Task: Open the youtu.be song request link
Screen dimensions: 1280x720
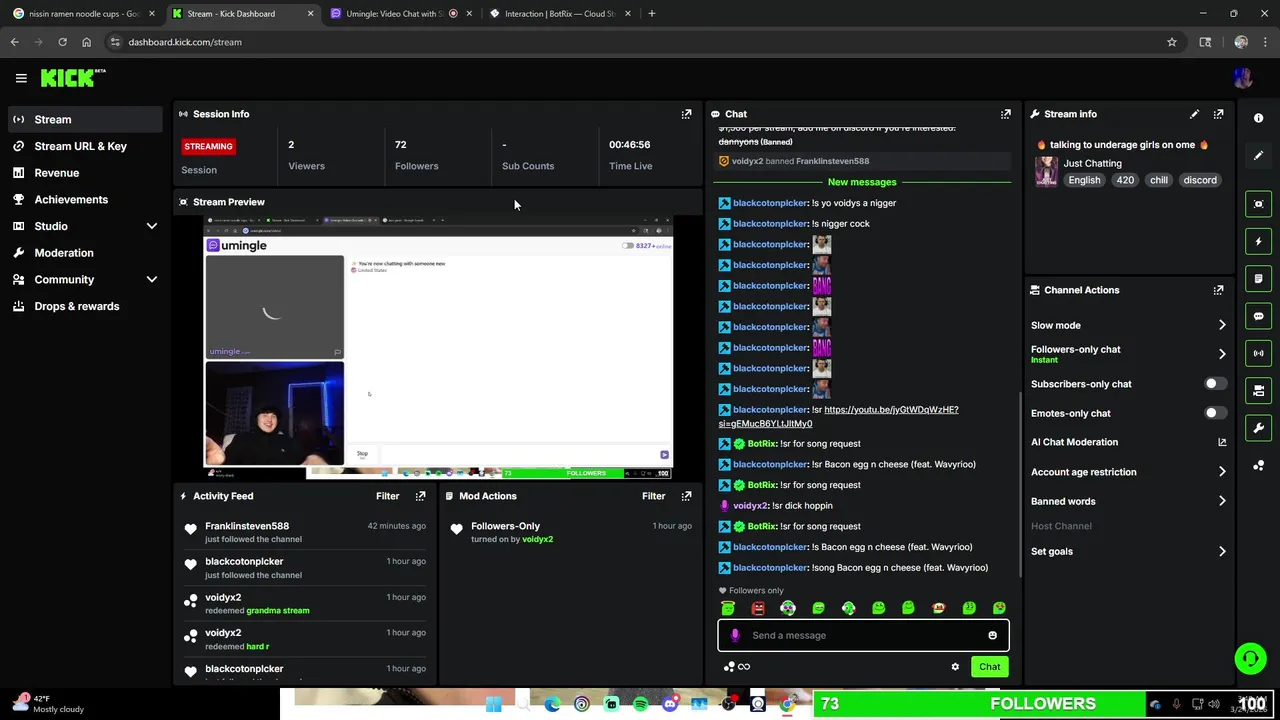Action: 838,417
